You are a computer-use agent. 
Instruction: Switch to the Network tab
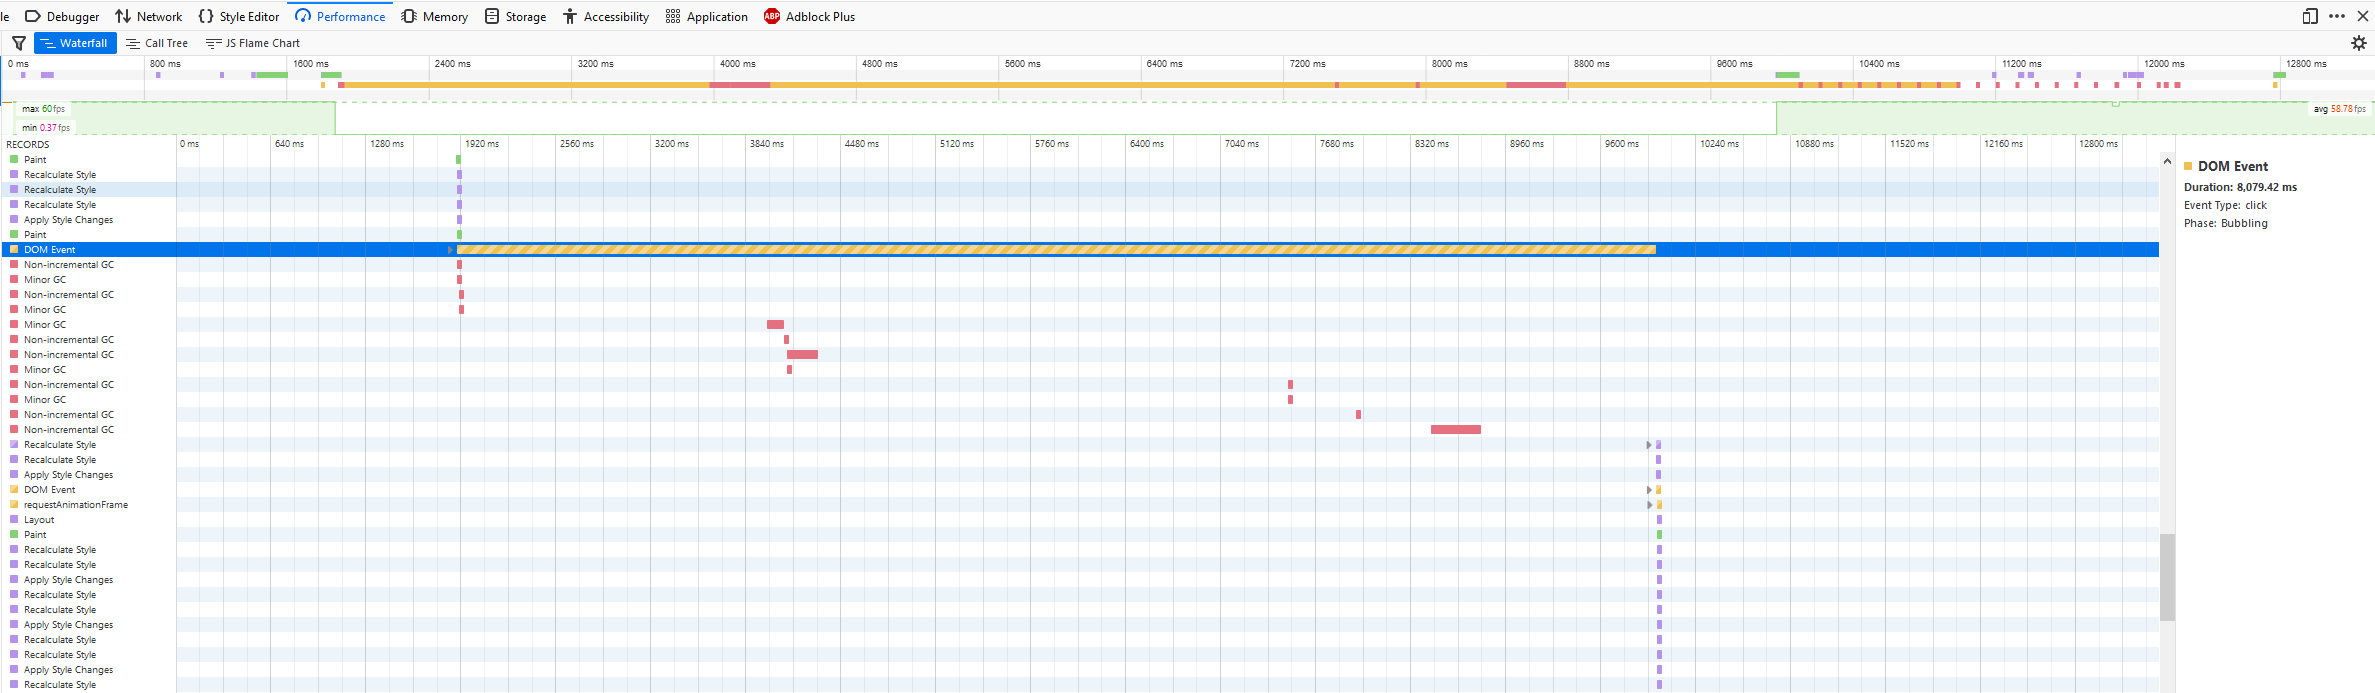pyautogui.click(x=149, y=16)
